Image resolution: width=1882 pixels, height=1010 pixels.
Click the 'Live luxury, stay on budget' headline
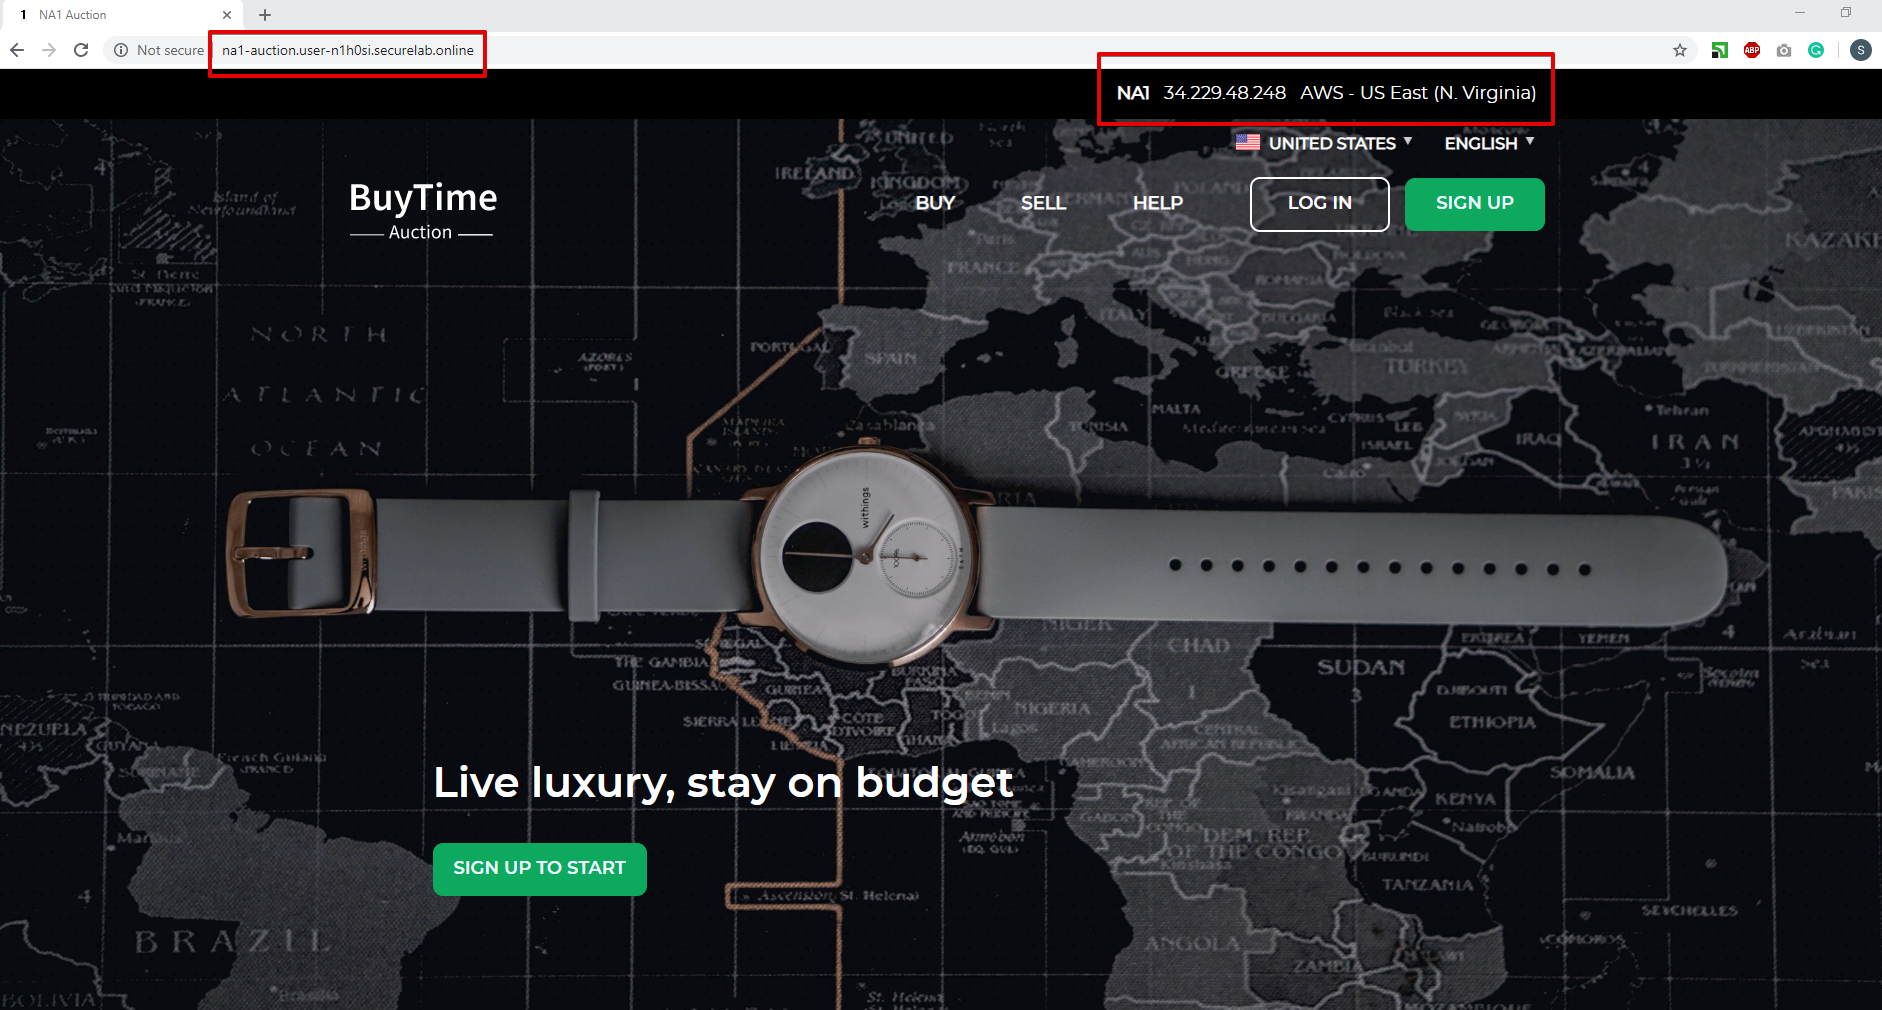723,783
